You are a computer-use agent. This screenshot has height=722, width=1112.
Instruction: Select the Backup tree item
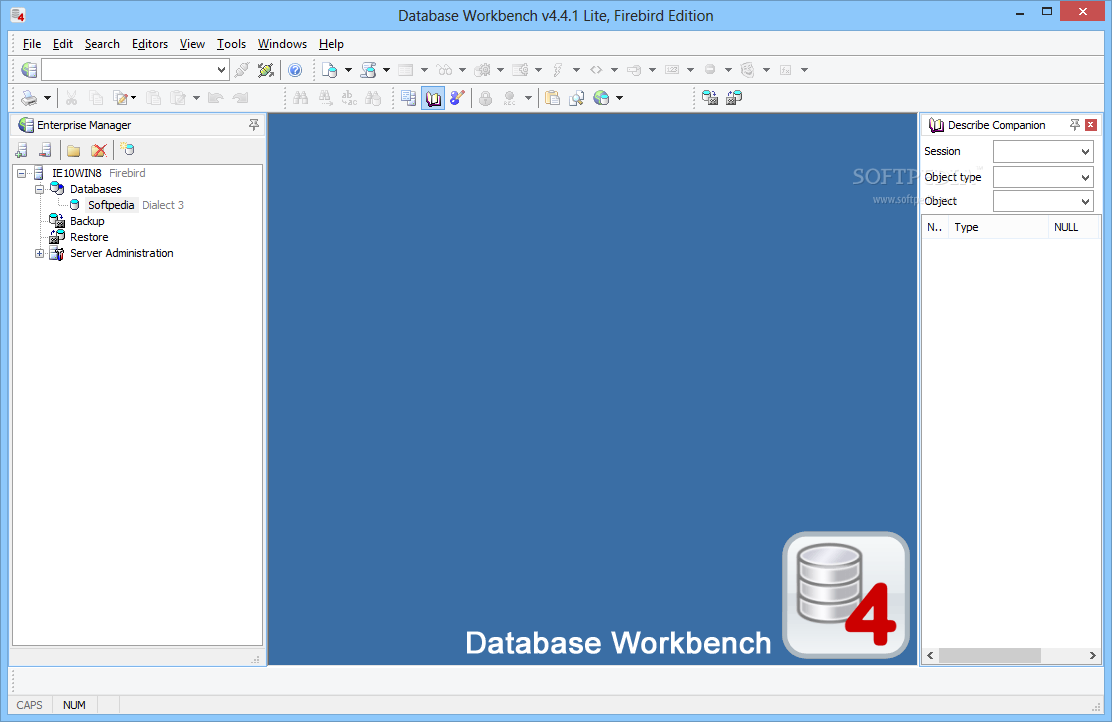[87, 221]
